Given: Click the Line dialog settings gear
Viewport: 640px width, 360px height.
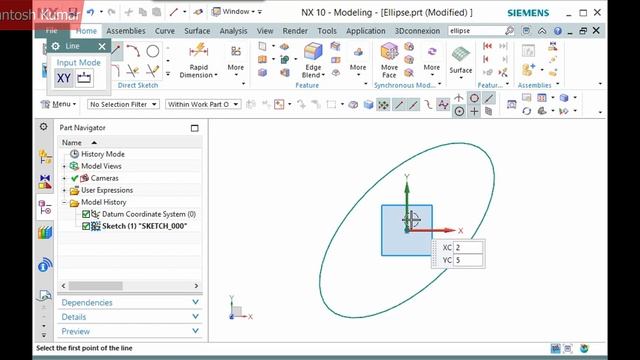Looking at the screenshot, I should point(56,46).
